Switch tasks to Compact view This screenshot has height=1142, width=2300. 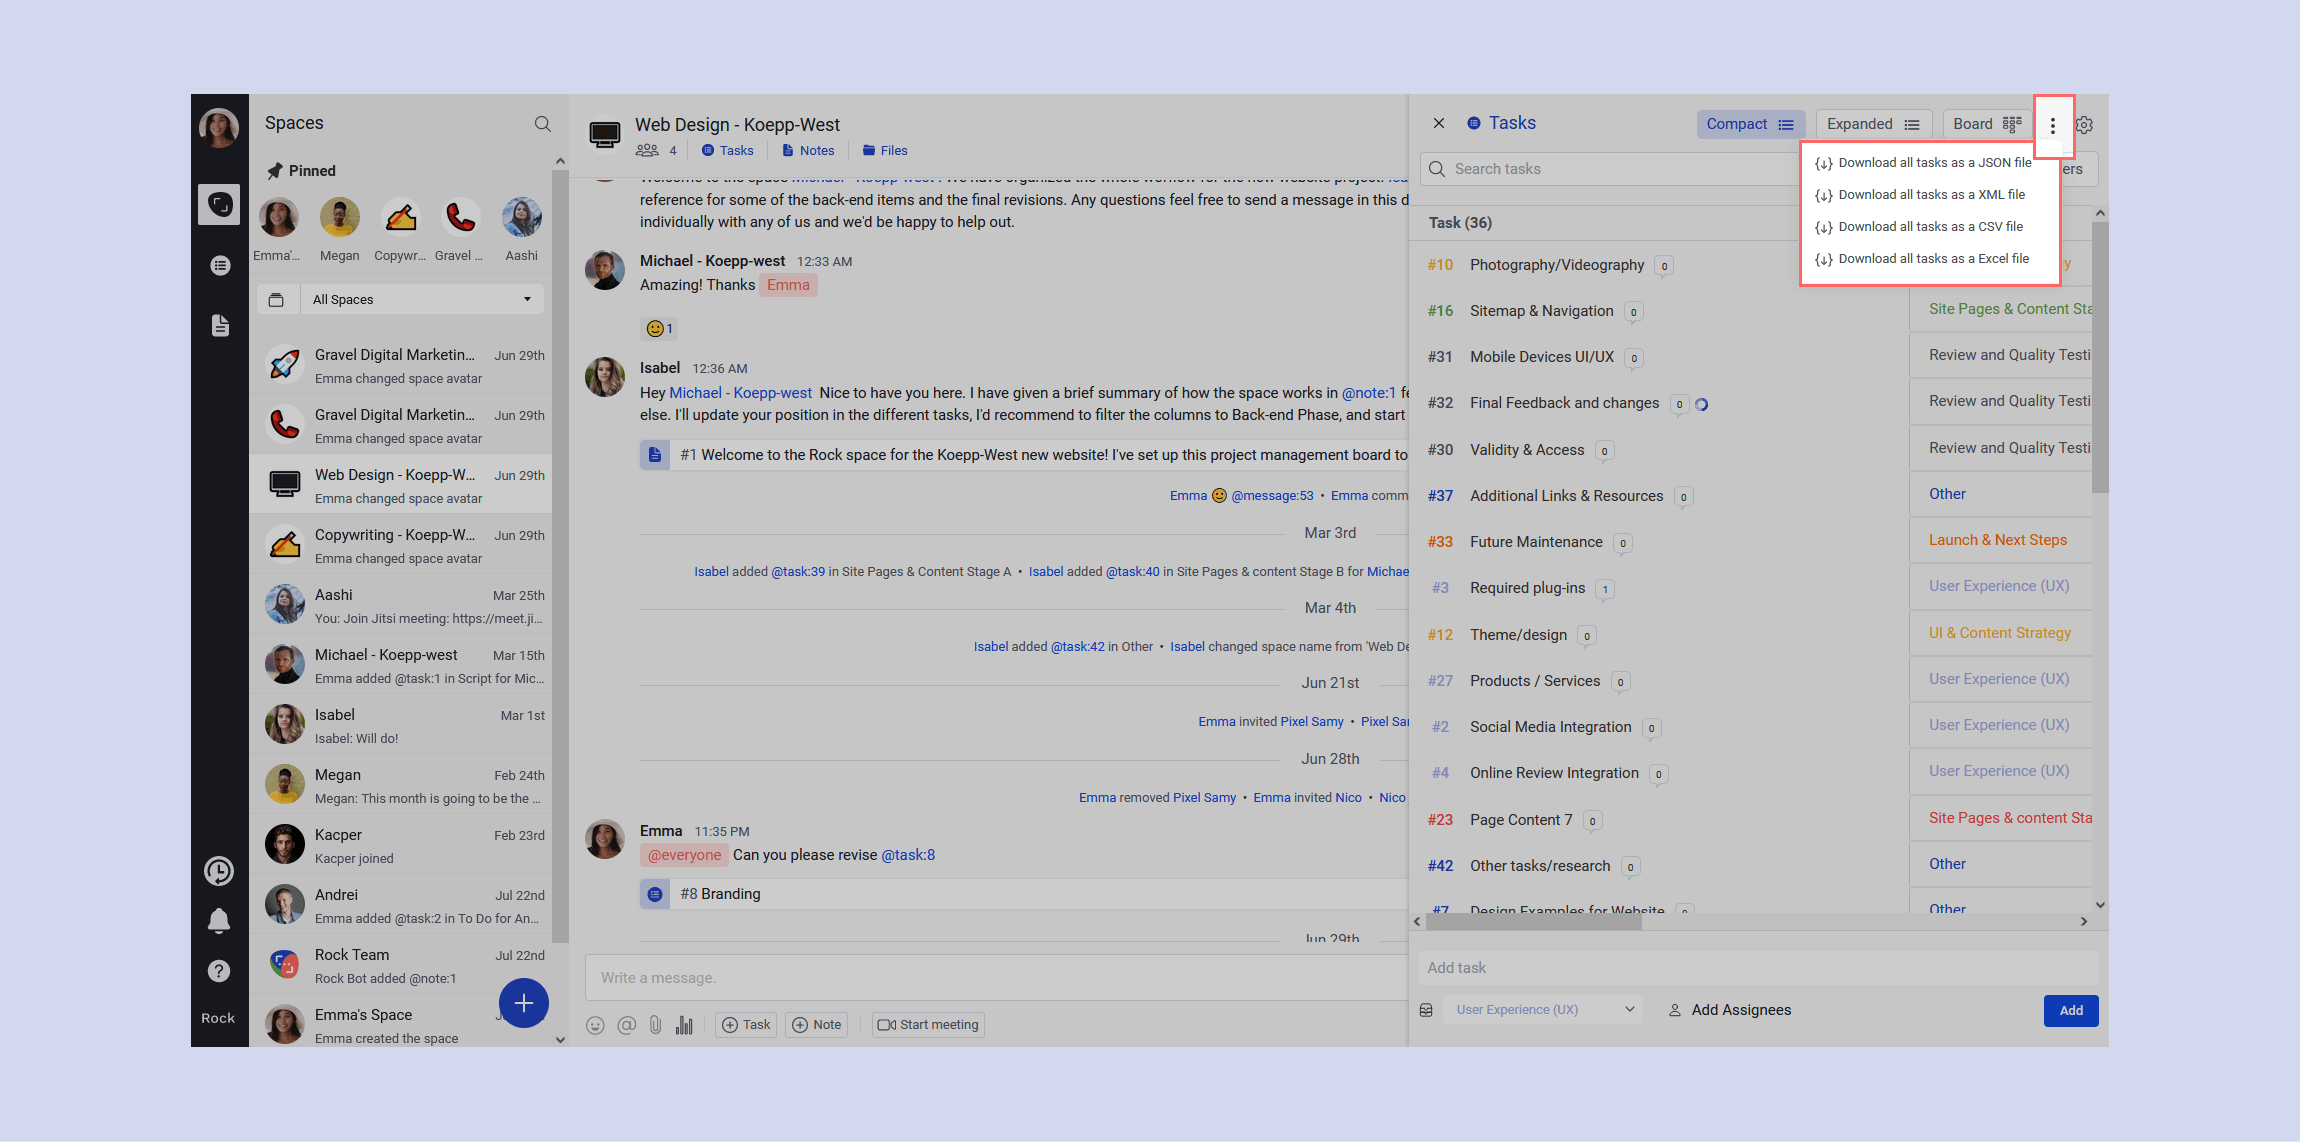(1750, 124)
